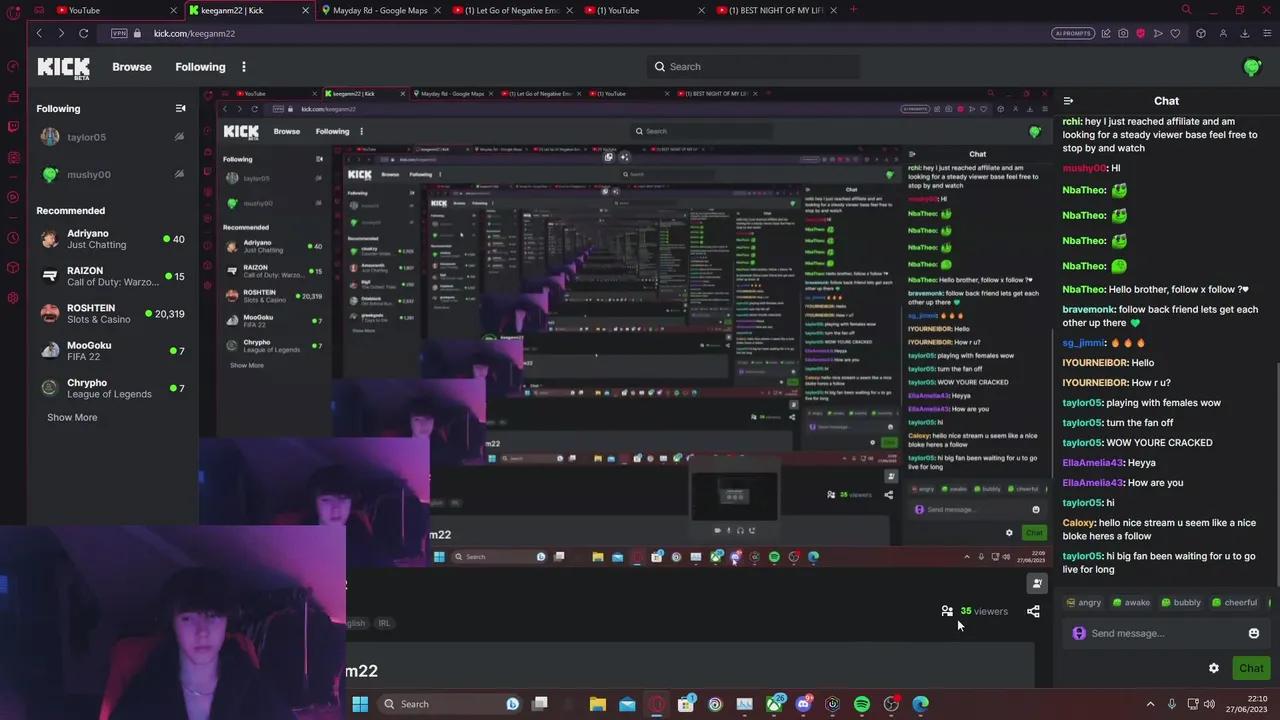Toggle the VPN badge in the address bar
The height and width of the screenshot is (720, 1280).
point(120,33)
